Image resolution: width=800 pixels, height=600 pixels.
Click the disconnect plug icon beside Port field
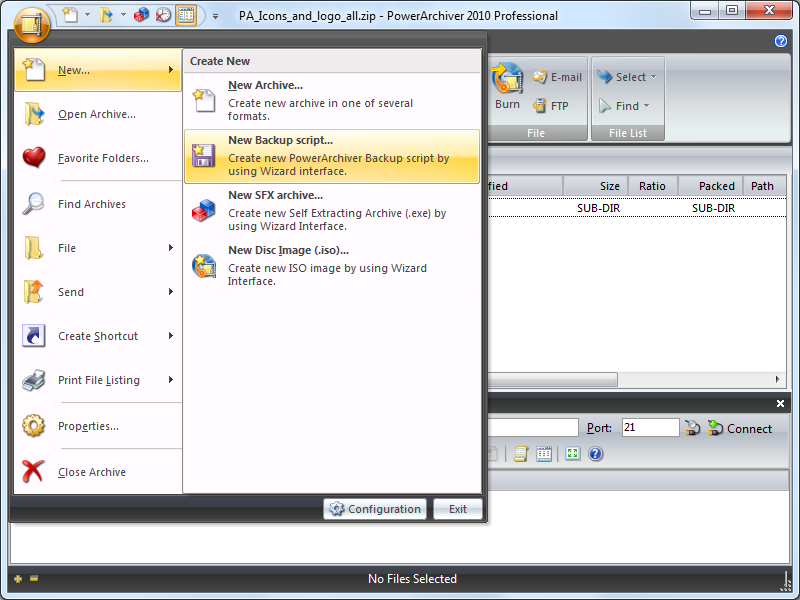(693, 428)
